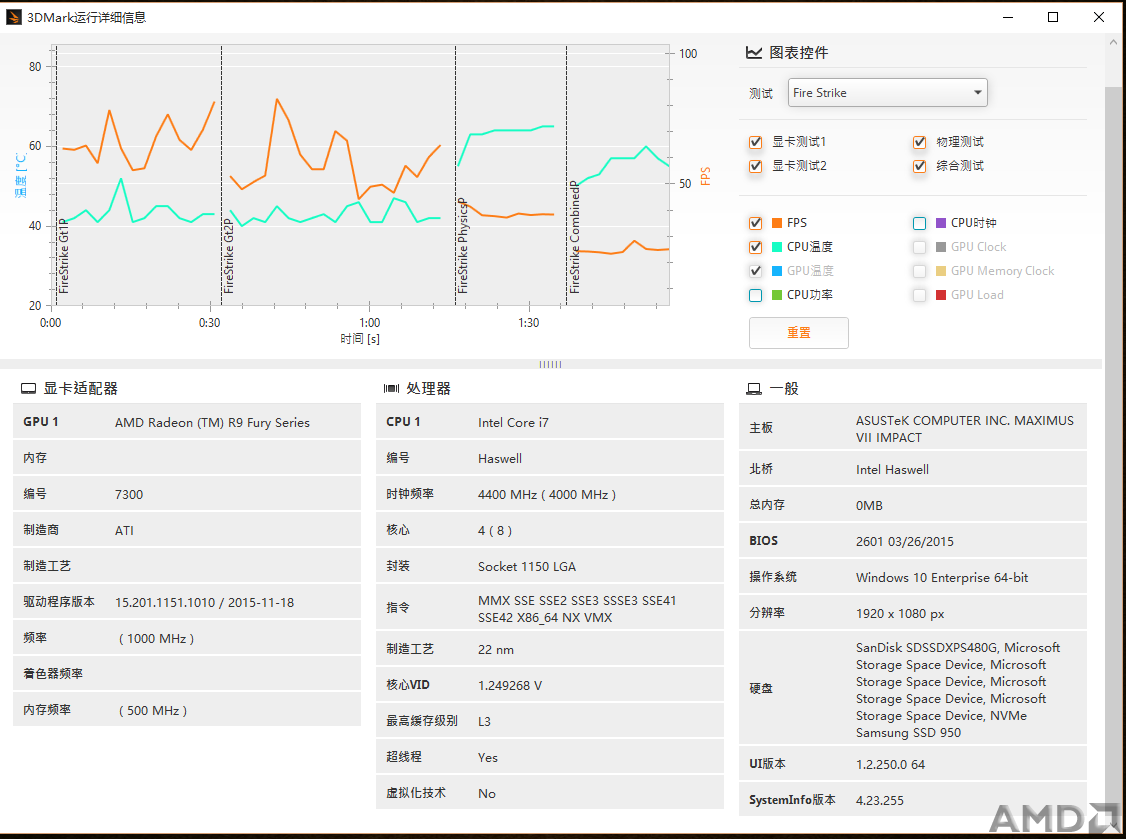The width and height of the screenshot is (1126, 839).
Task: Toggle the 显卡测试1 checkbox
Action: tap(755, 142)
